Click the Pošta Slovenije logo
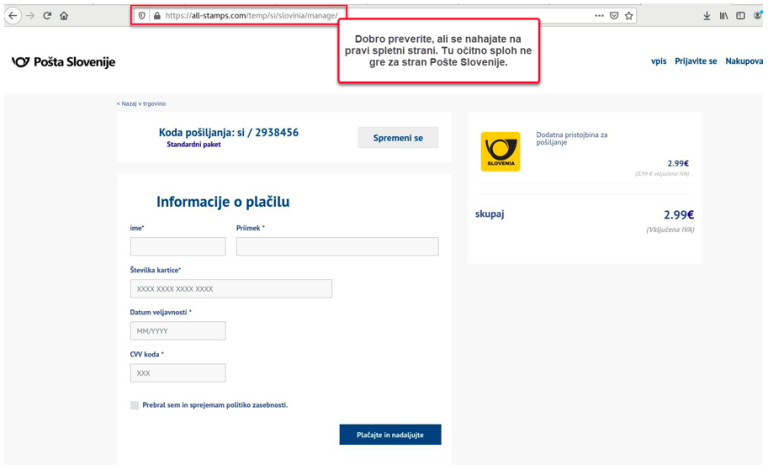The image size is (768, 470). coord(63,62)
